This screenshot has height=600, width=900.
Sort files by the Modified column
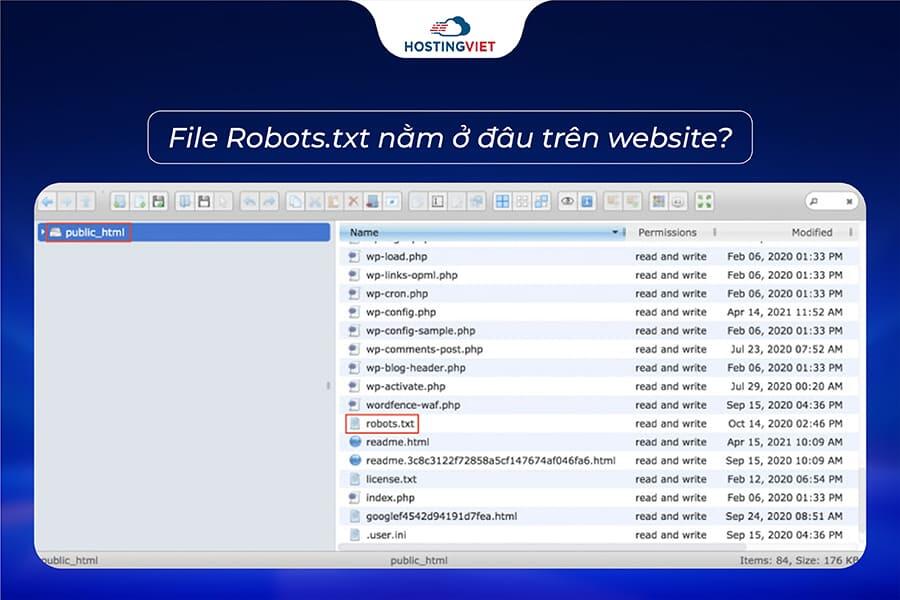point(813,232)
